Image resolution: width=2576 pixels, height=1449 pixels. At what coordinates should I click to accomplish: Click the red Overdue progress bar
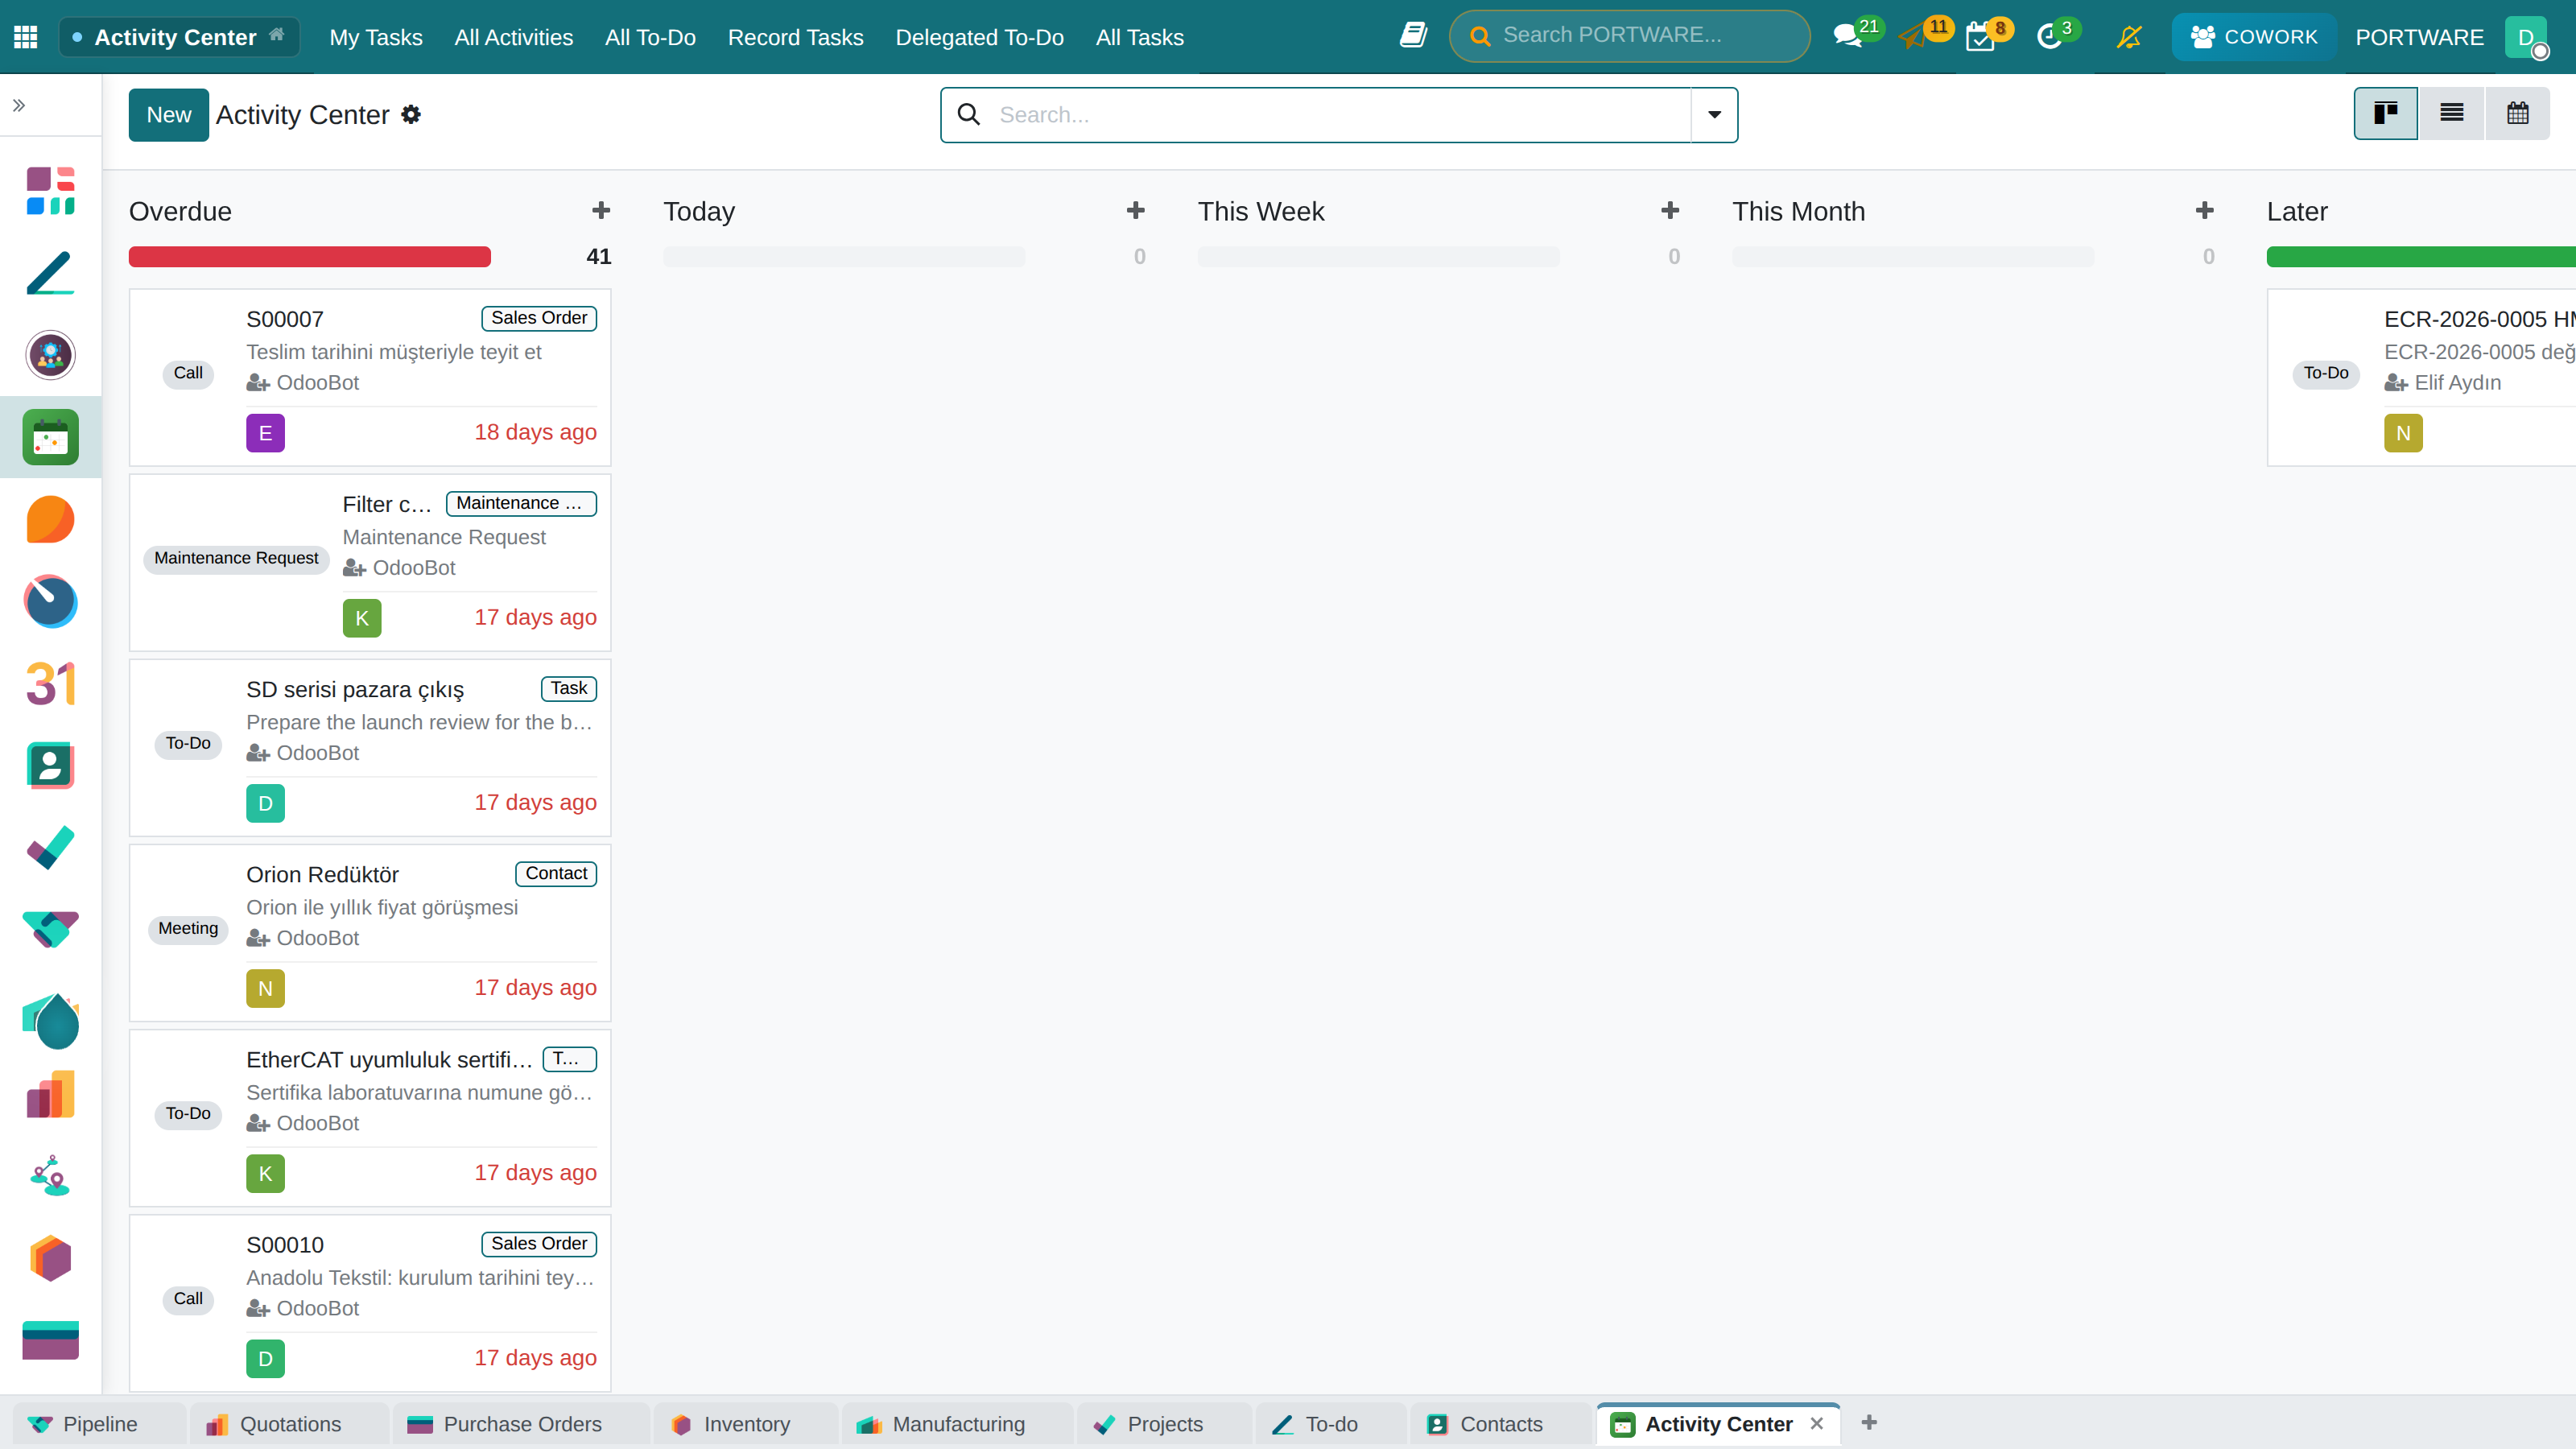[310, 256]
